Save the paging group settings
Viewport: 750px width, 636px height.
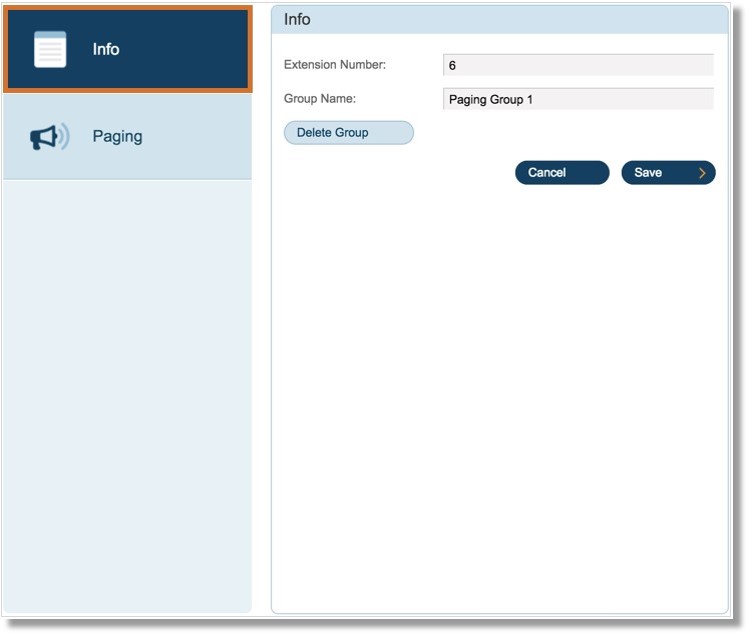(x=670, y=173)
